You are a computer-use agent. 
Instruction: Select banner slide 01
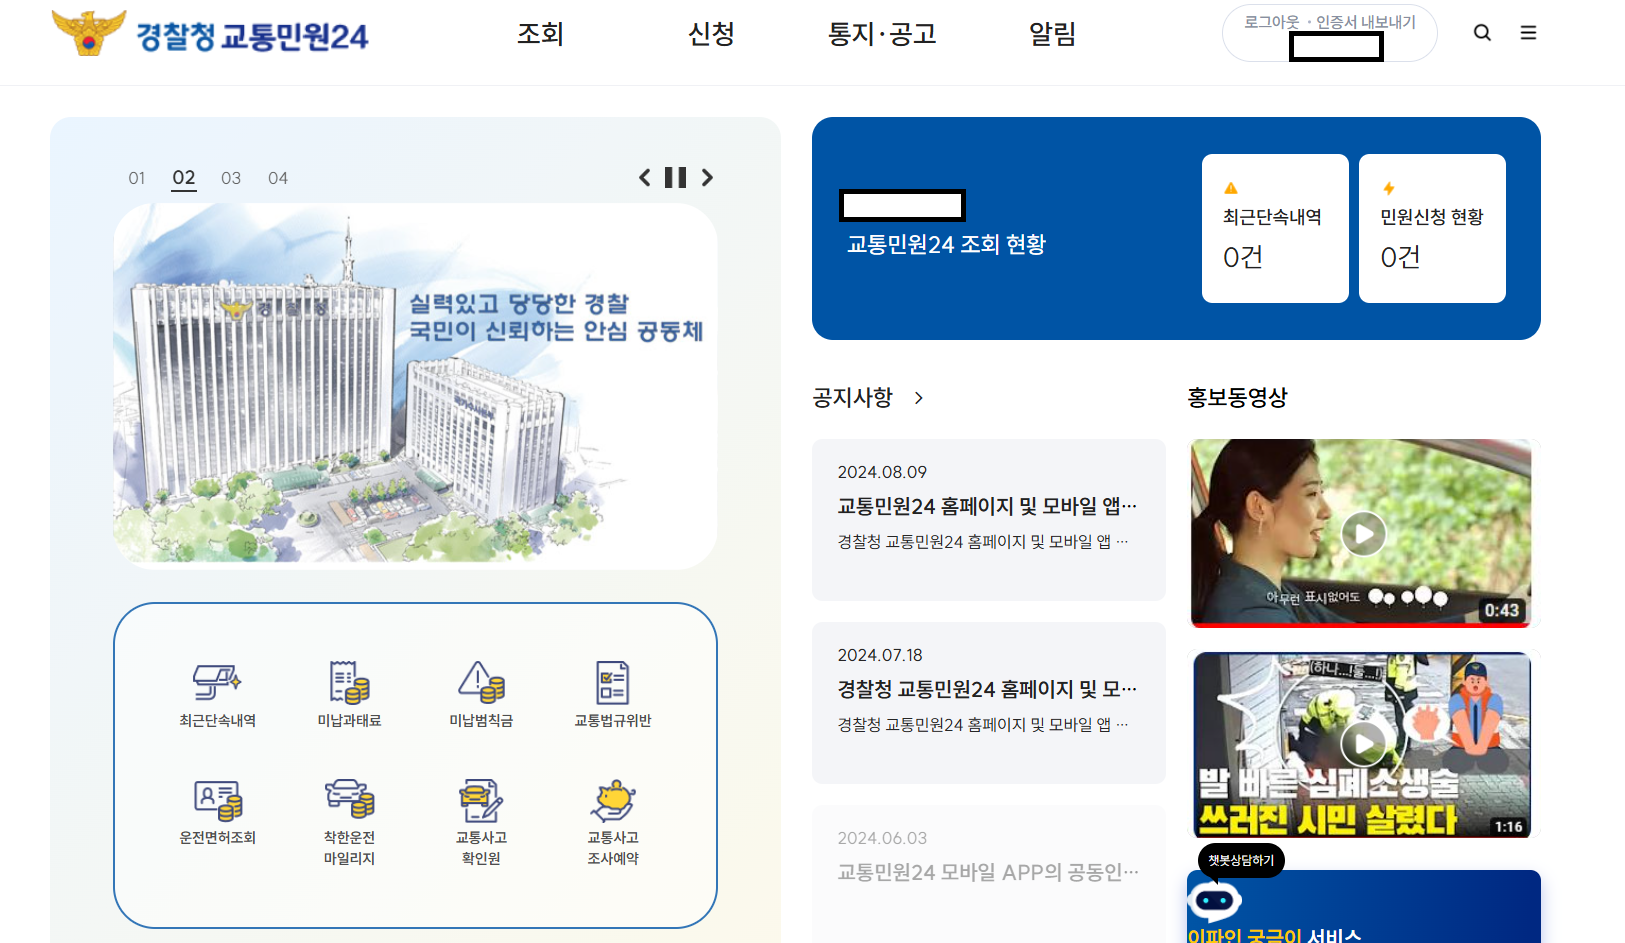click(x=137, y=178)
